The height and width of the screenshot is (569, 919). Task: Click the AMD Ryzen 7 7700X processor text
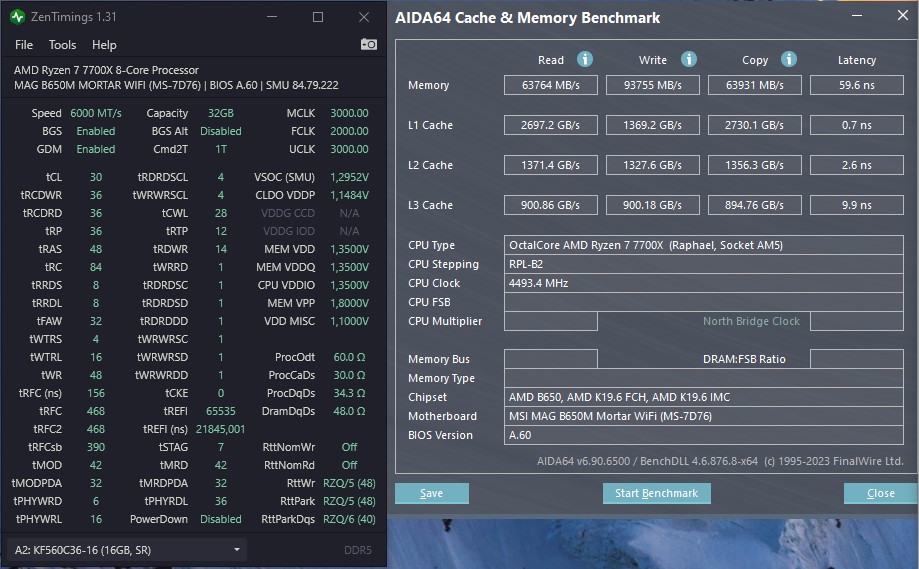[106, 70]
